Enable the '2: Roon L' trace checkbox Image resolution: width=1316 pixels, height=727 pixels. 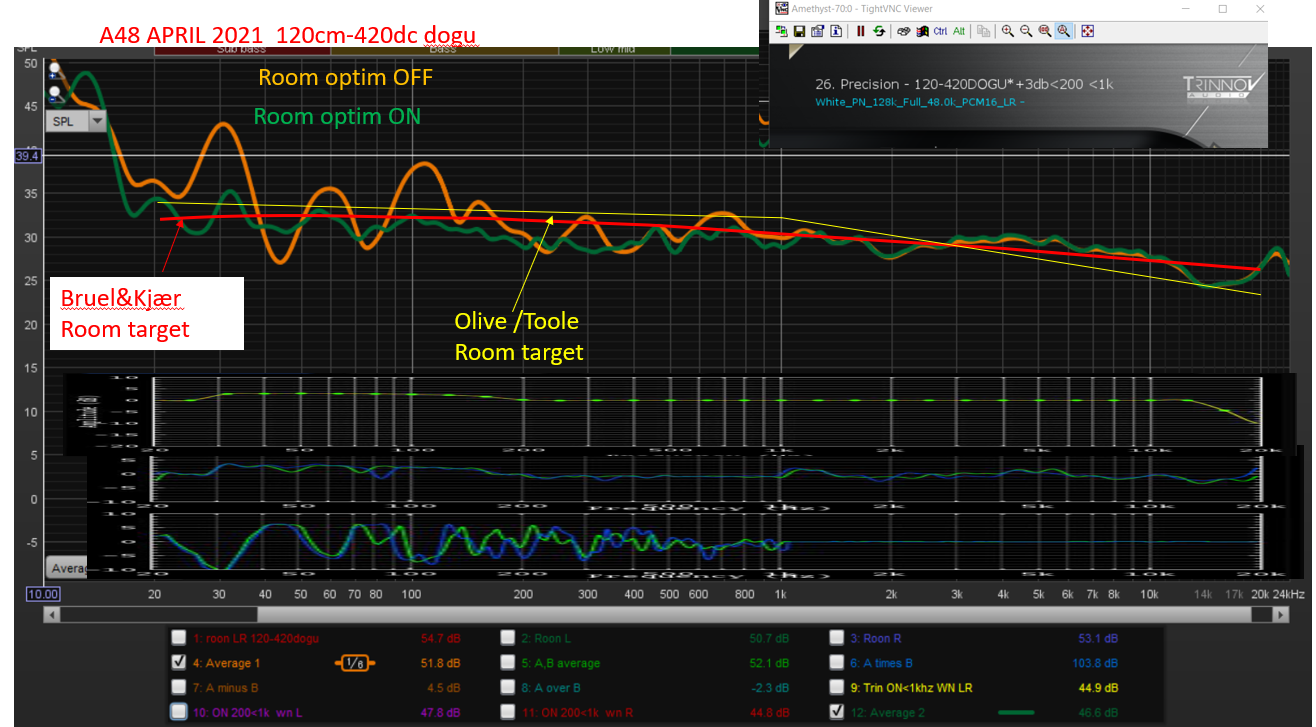pos(508,638)
